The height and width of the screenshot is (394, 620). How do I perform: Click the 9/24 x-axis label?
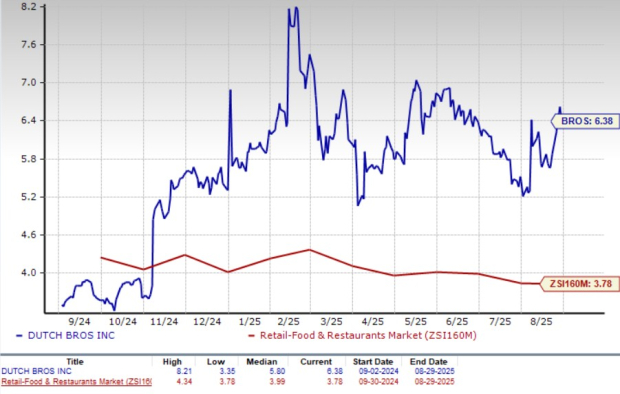tap(80, 321)
